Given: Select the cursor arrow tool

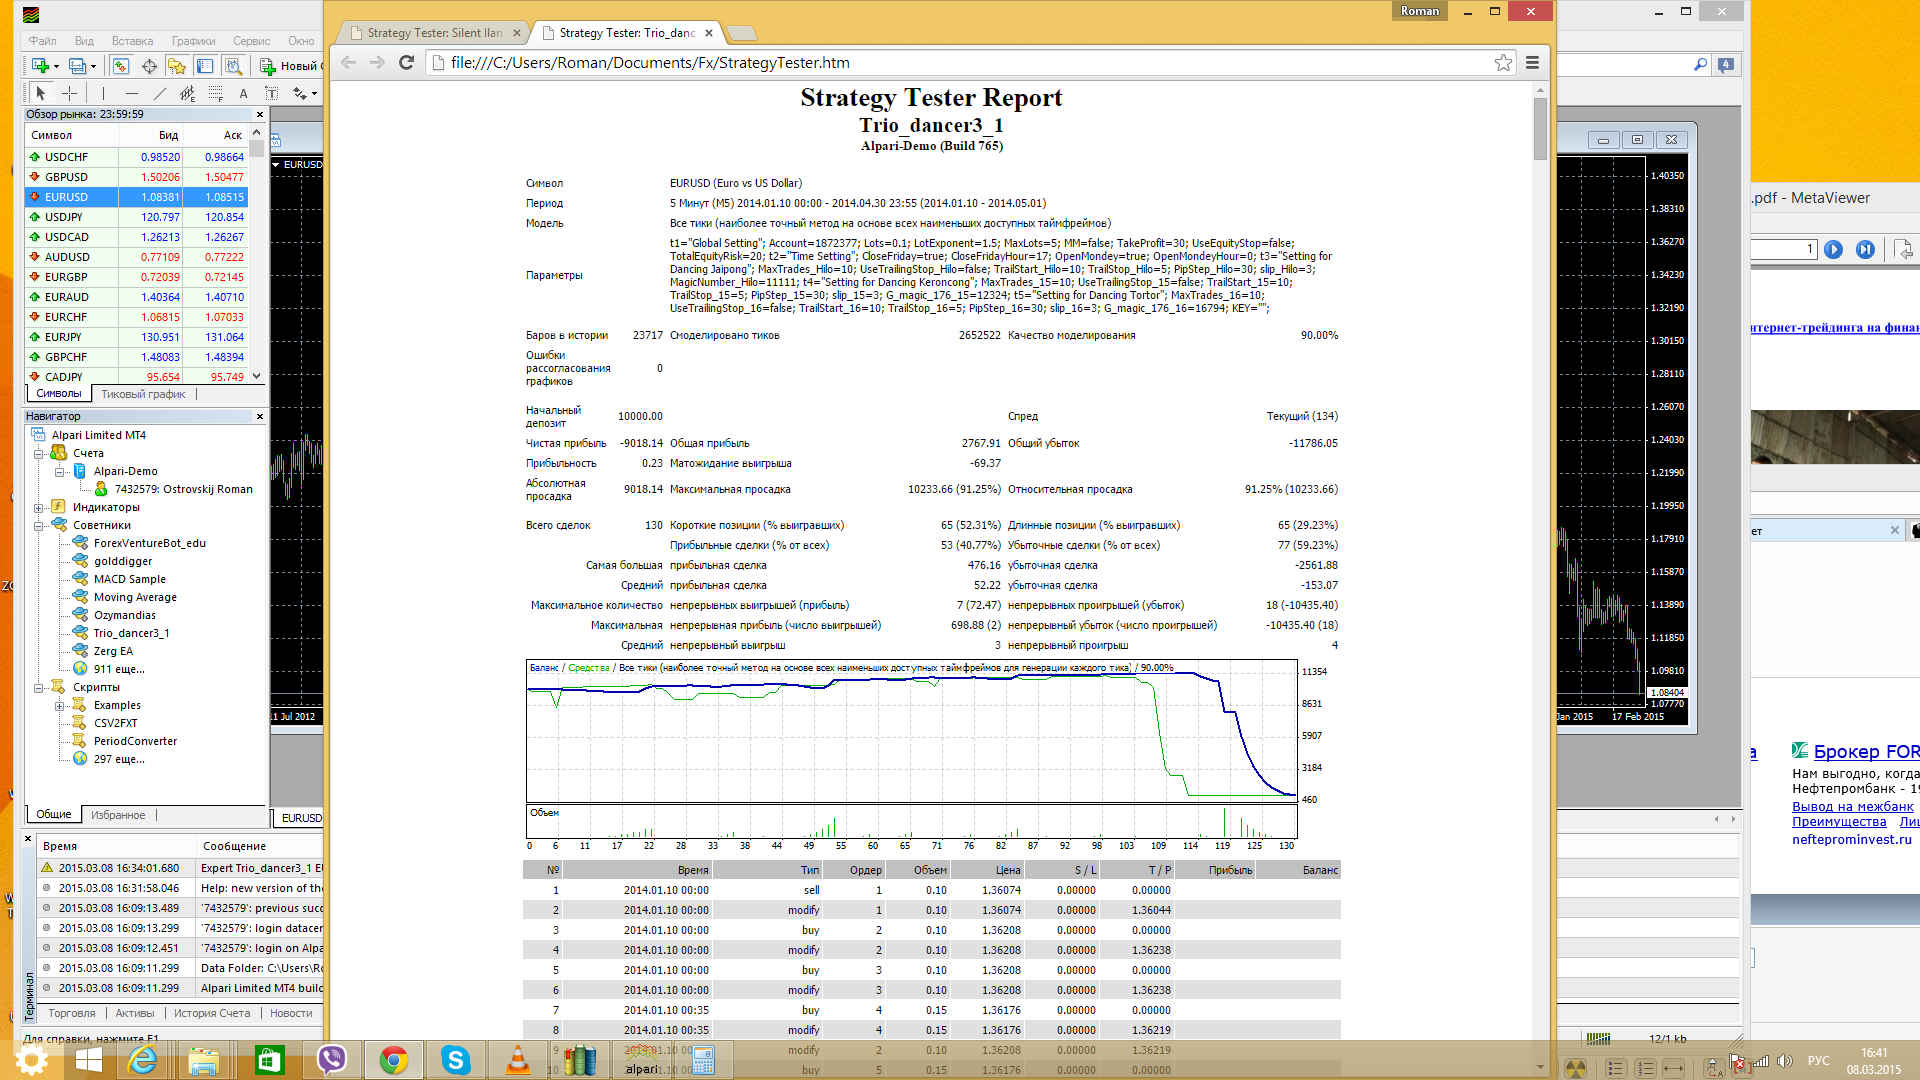Looking at the screenshot, I should pos(41,93).
